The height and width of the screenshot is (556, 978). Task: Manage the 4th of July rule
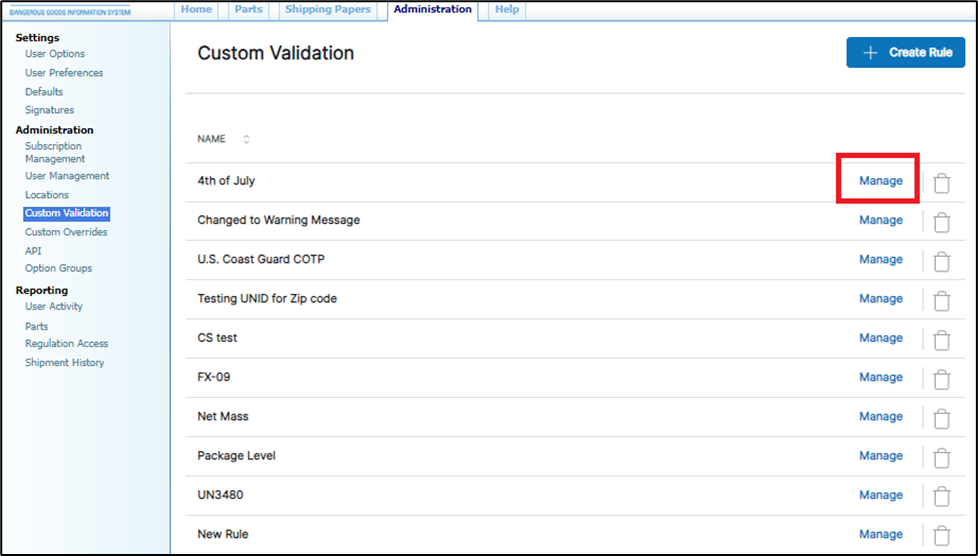click(x=880, y=181)
